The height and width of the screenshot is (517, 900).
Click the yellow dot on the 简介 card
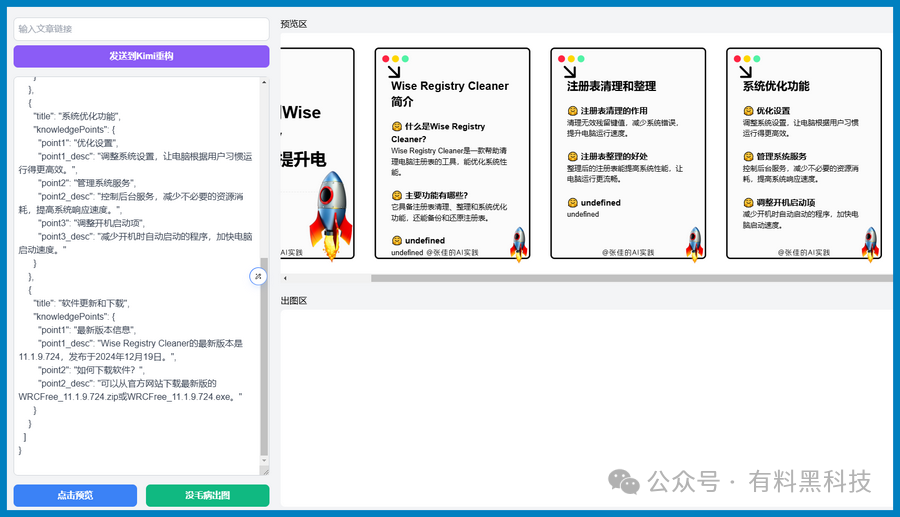tap(395, 59)
